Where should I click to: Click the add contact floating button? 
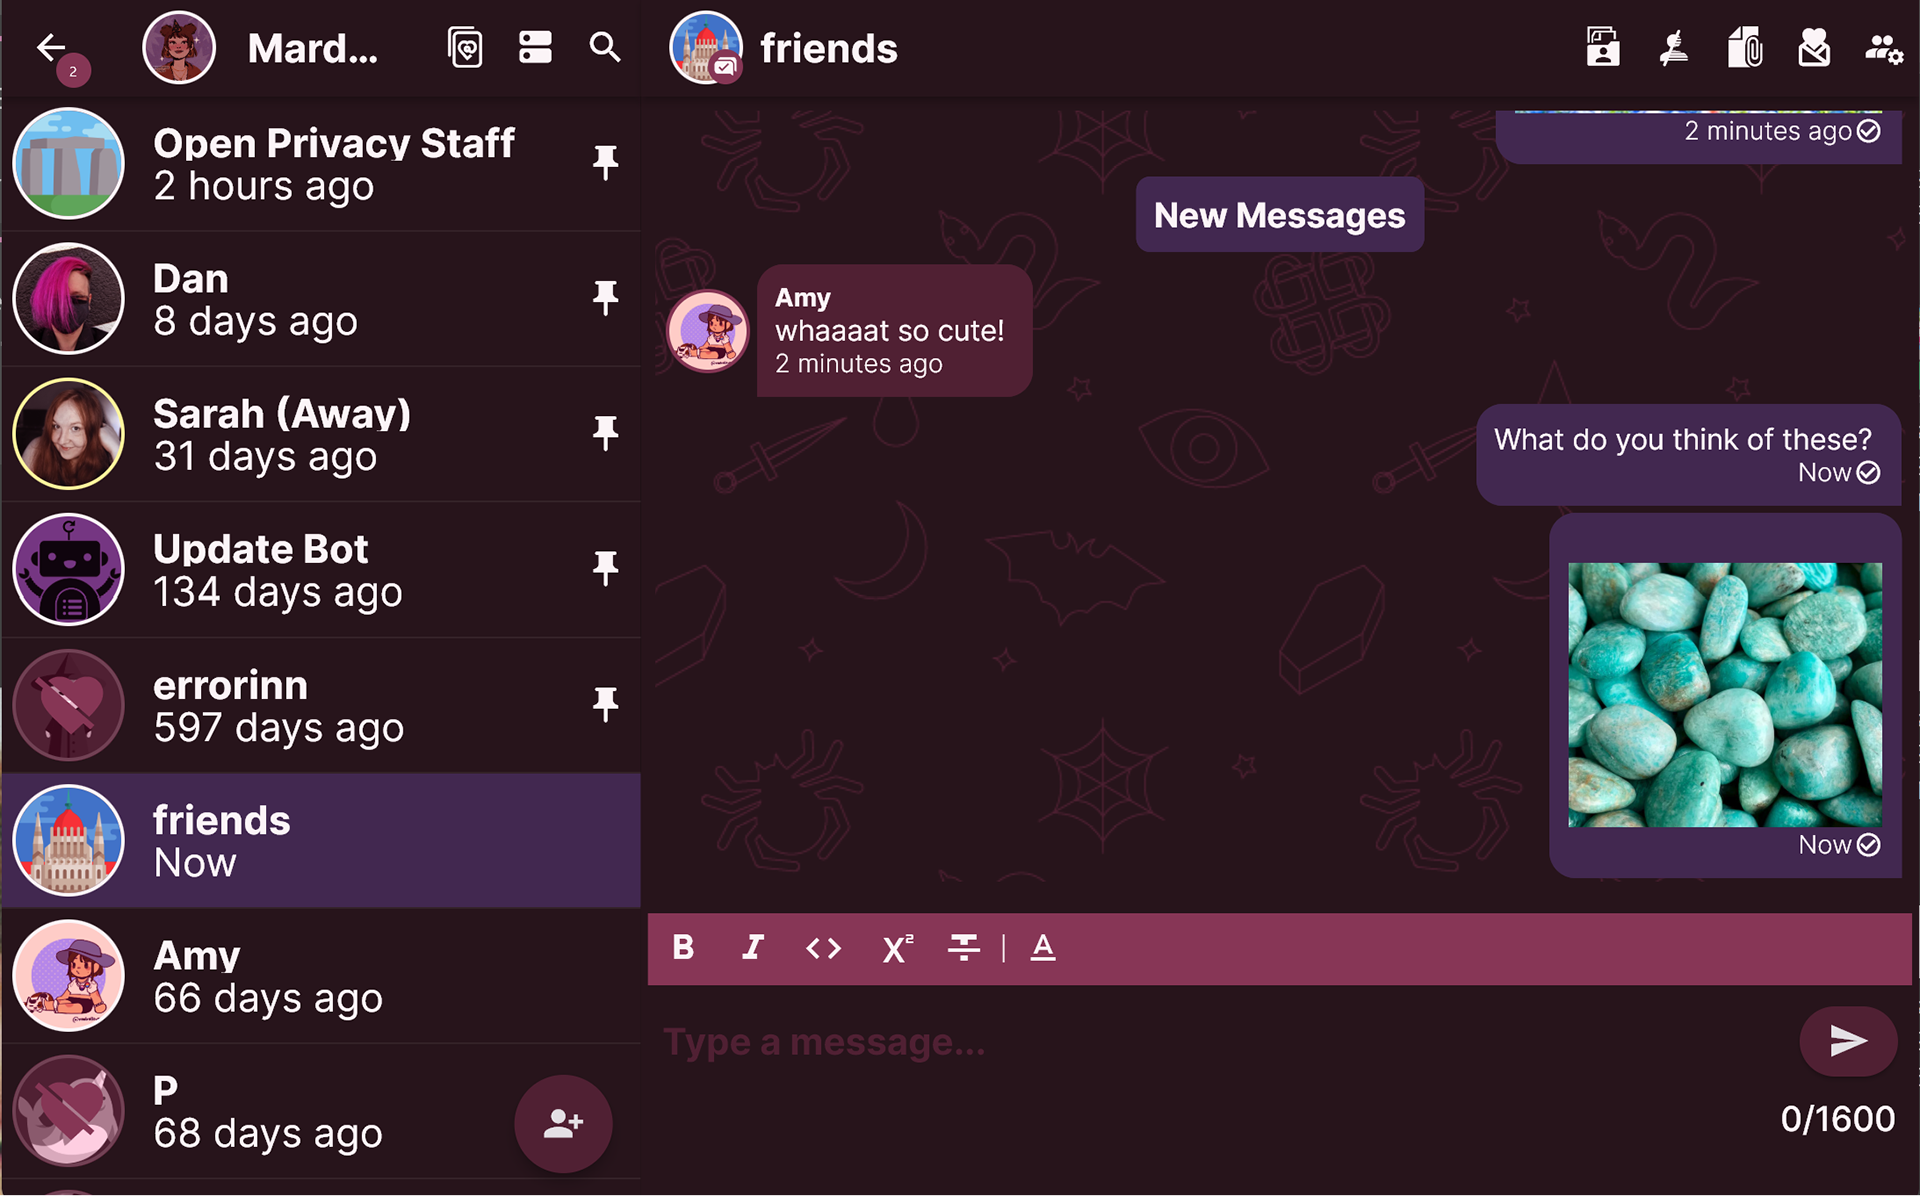tap(563, 1124)
